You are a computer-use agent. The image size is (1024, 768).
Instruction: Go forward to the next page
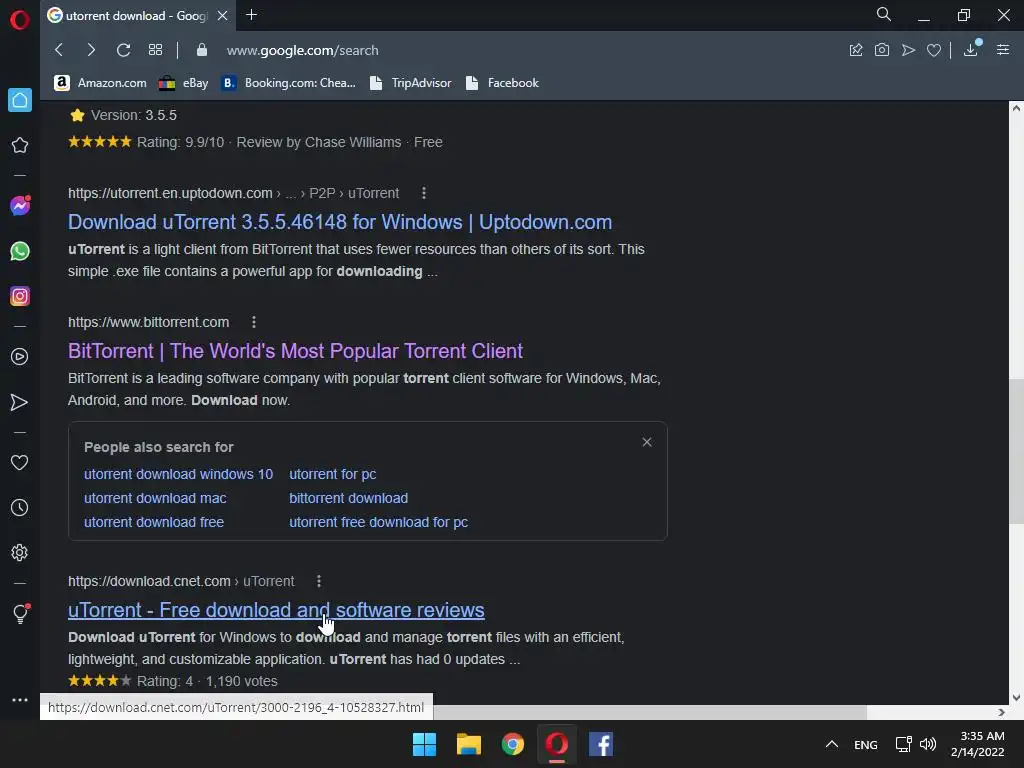tap(91, 50)
